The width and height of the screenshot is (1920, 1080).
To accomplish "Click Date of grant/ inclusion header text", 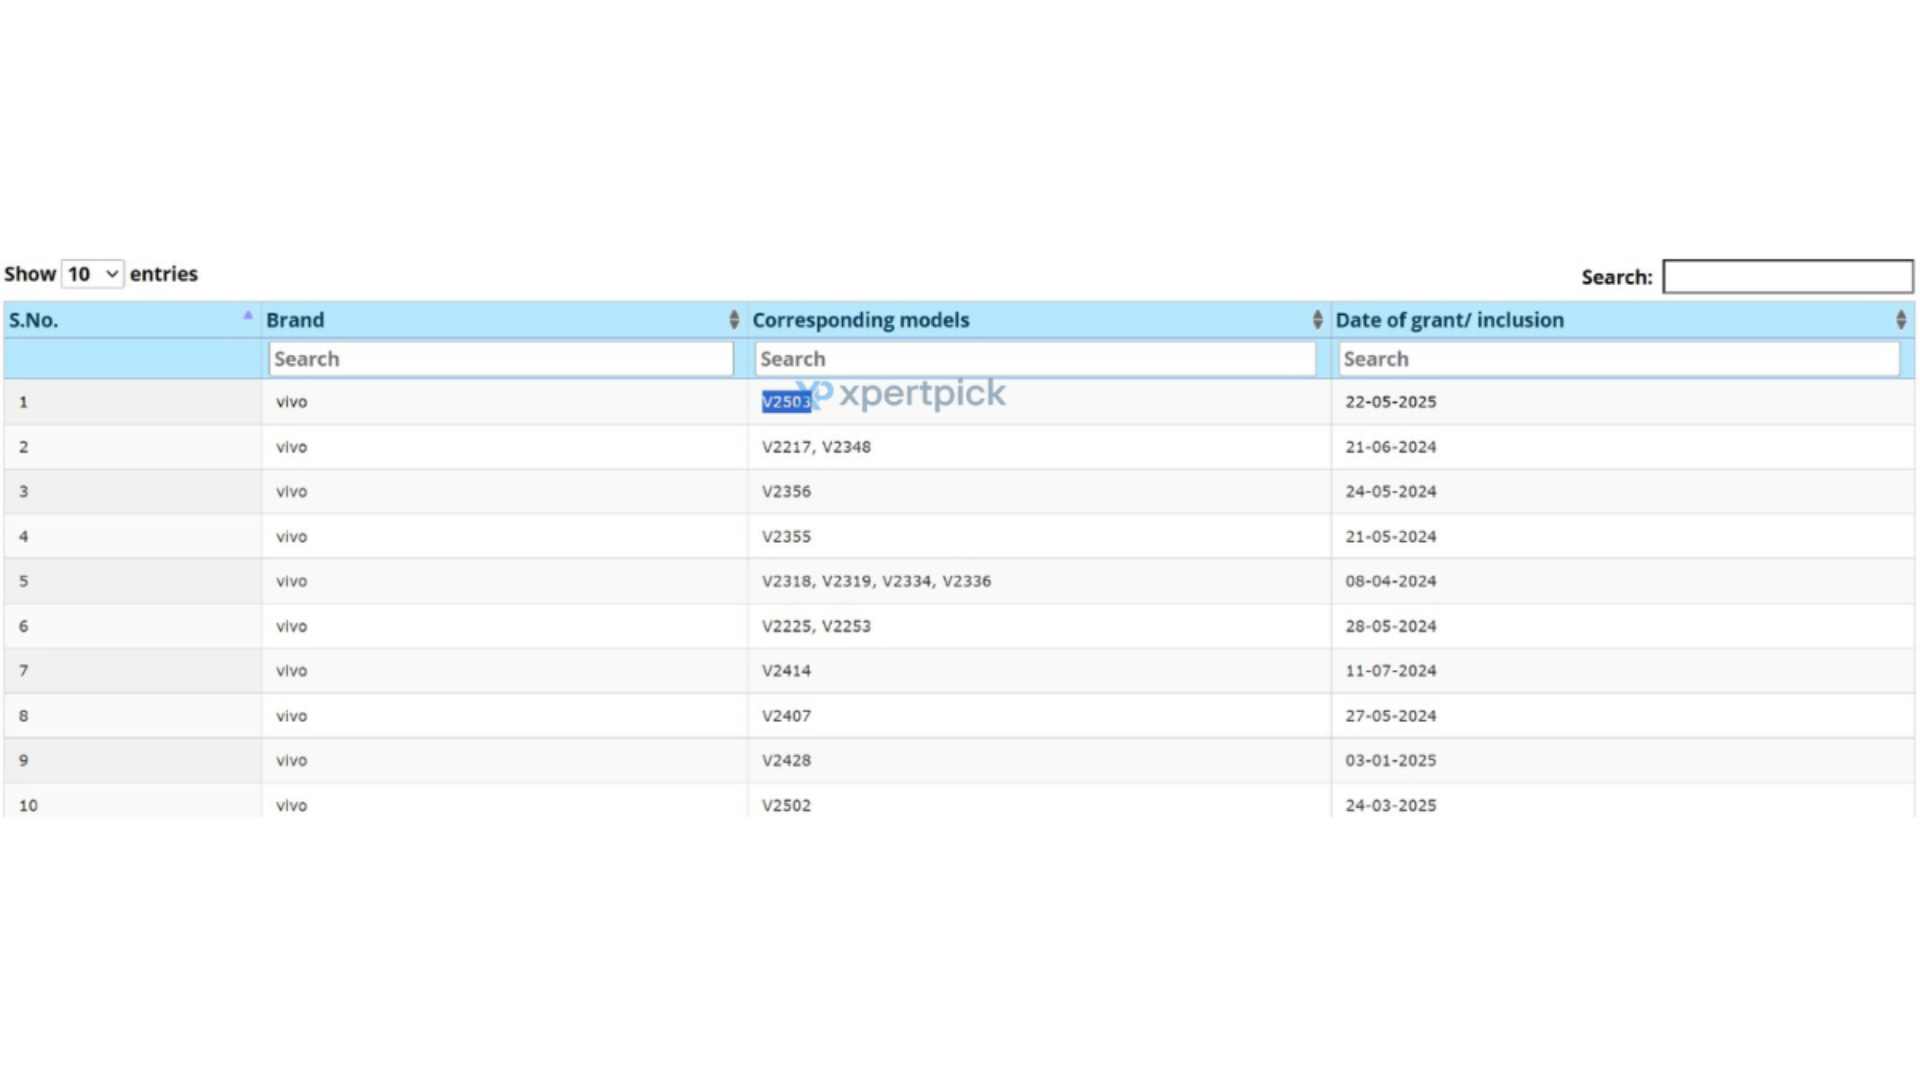I will pos(1450,320).
